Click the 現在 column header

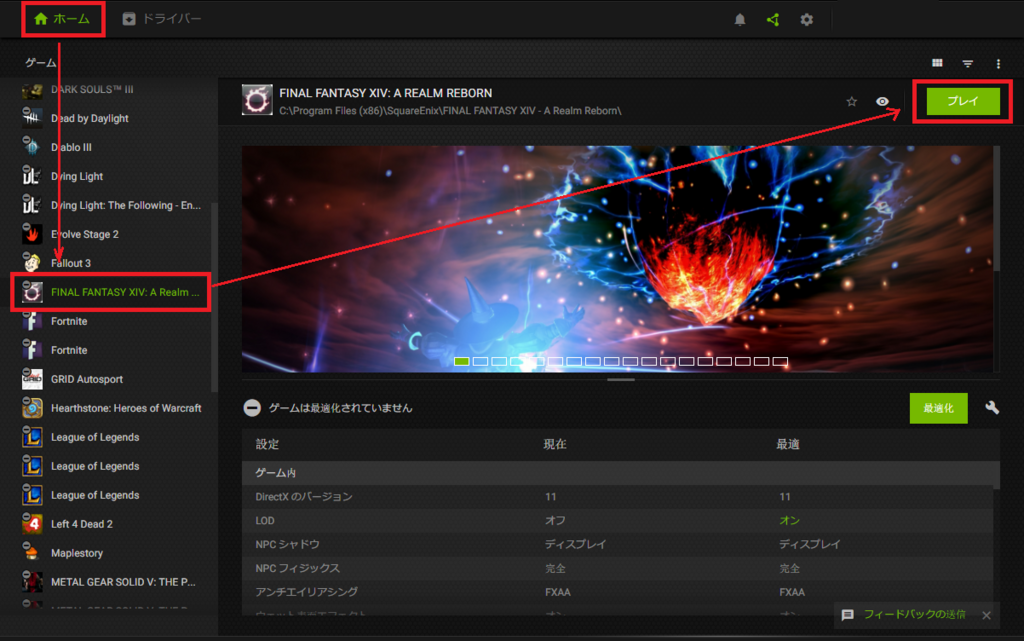click(555, 445)
